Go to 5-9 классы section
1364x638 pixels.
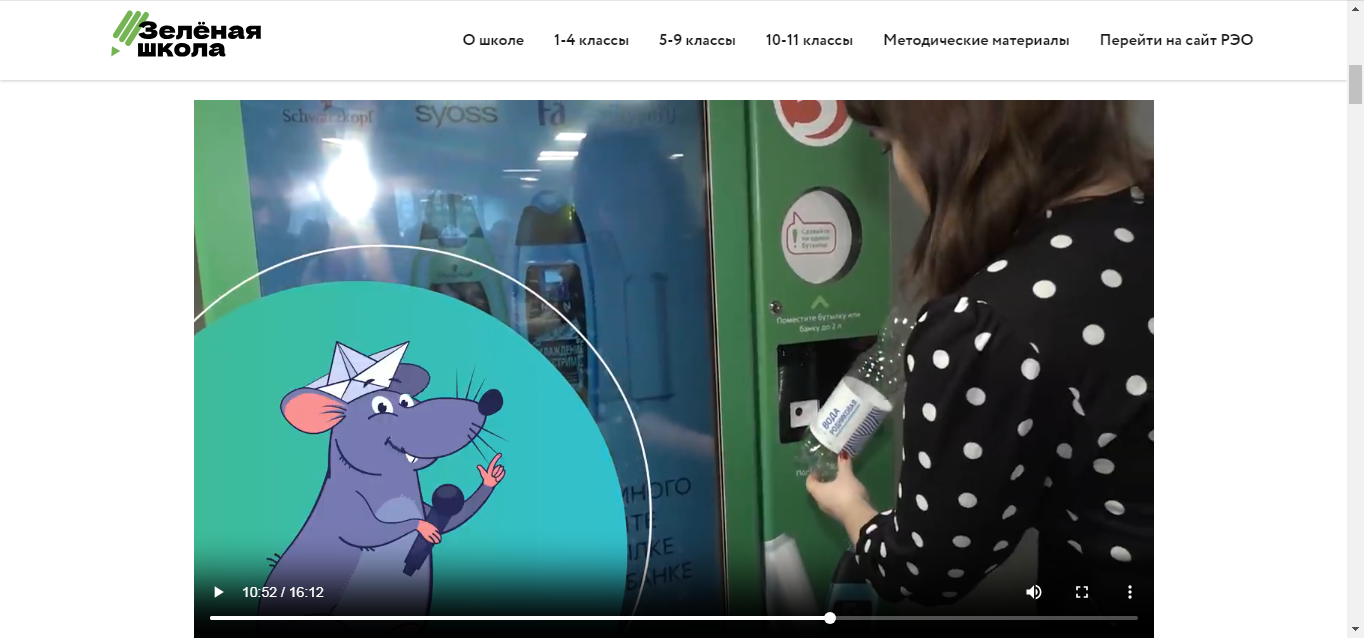[x=697, y=40]
